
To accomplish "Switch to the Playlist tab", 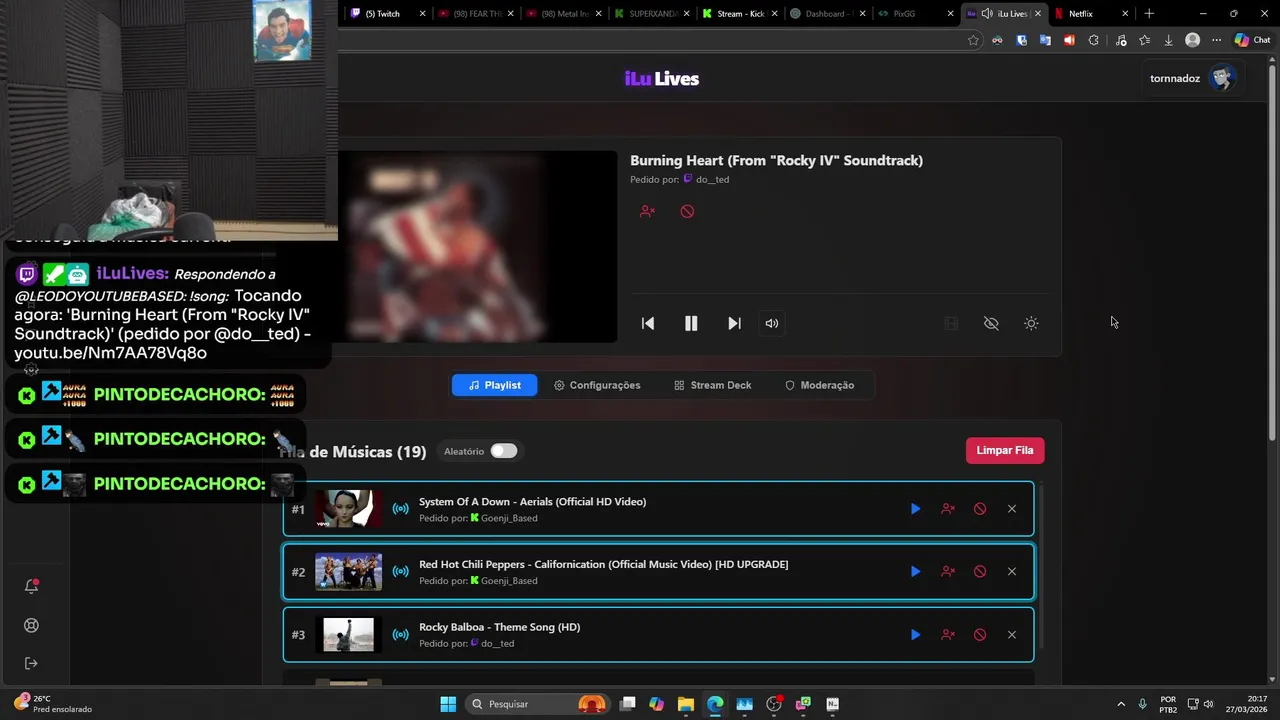I will [494, 385].
